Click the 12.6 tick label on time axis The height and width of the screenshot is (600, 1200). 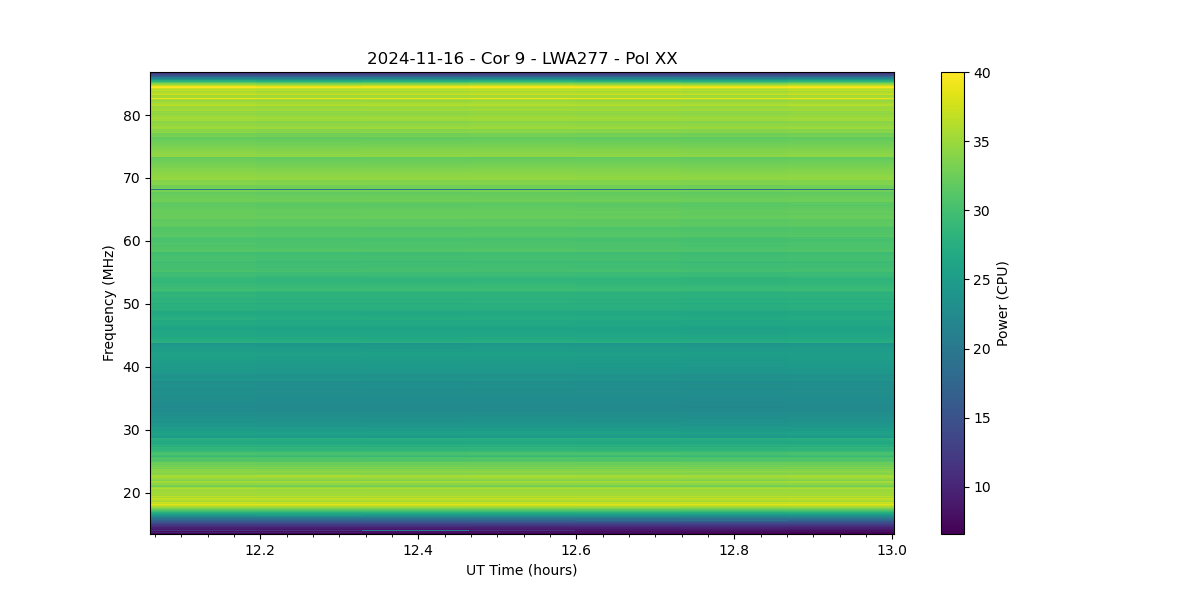point(575,550)
